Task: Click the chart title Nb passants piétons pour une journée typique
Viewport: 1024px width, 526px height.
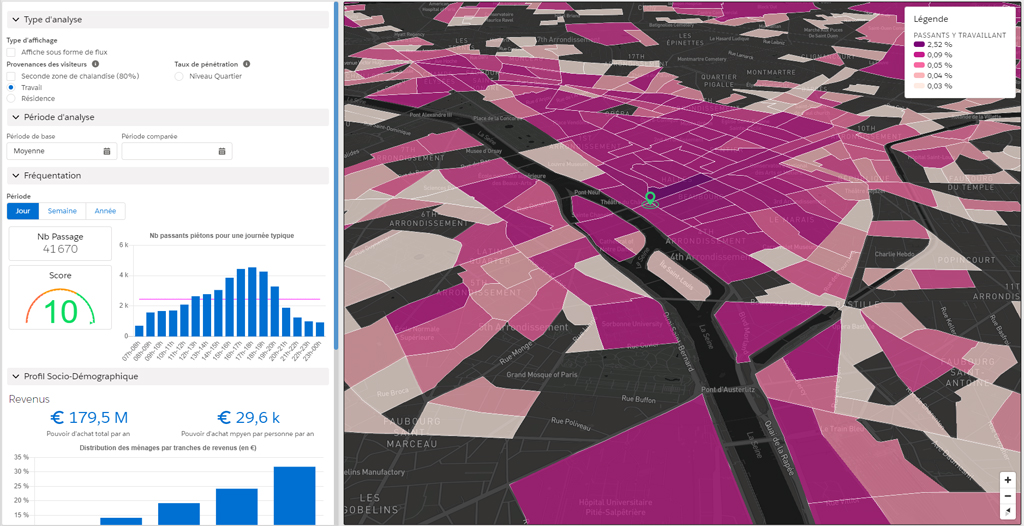Action: click(221, 235)
